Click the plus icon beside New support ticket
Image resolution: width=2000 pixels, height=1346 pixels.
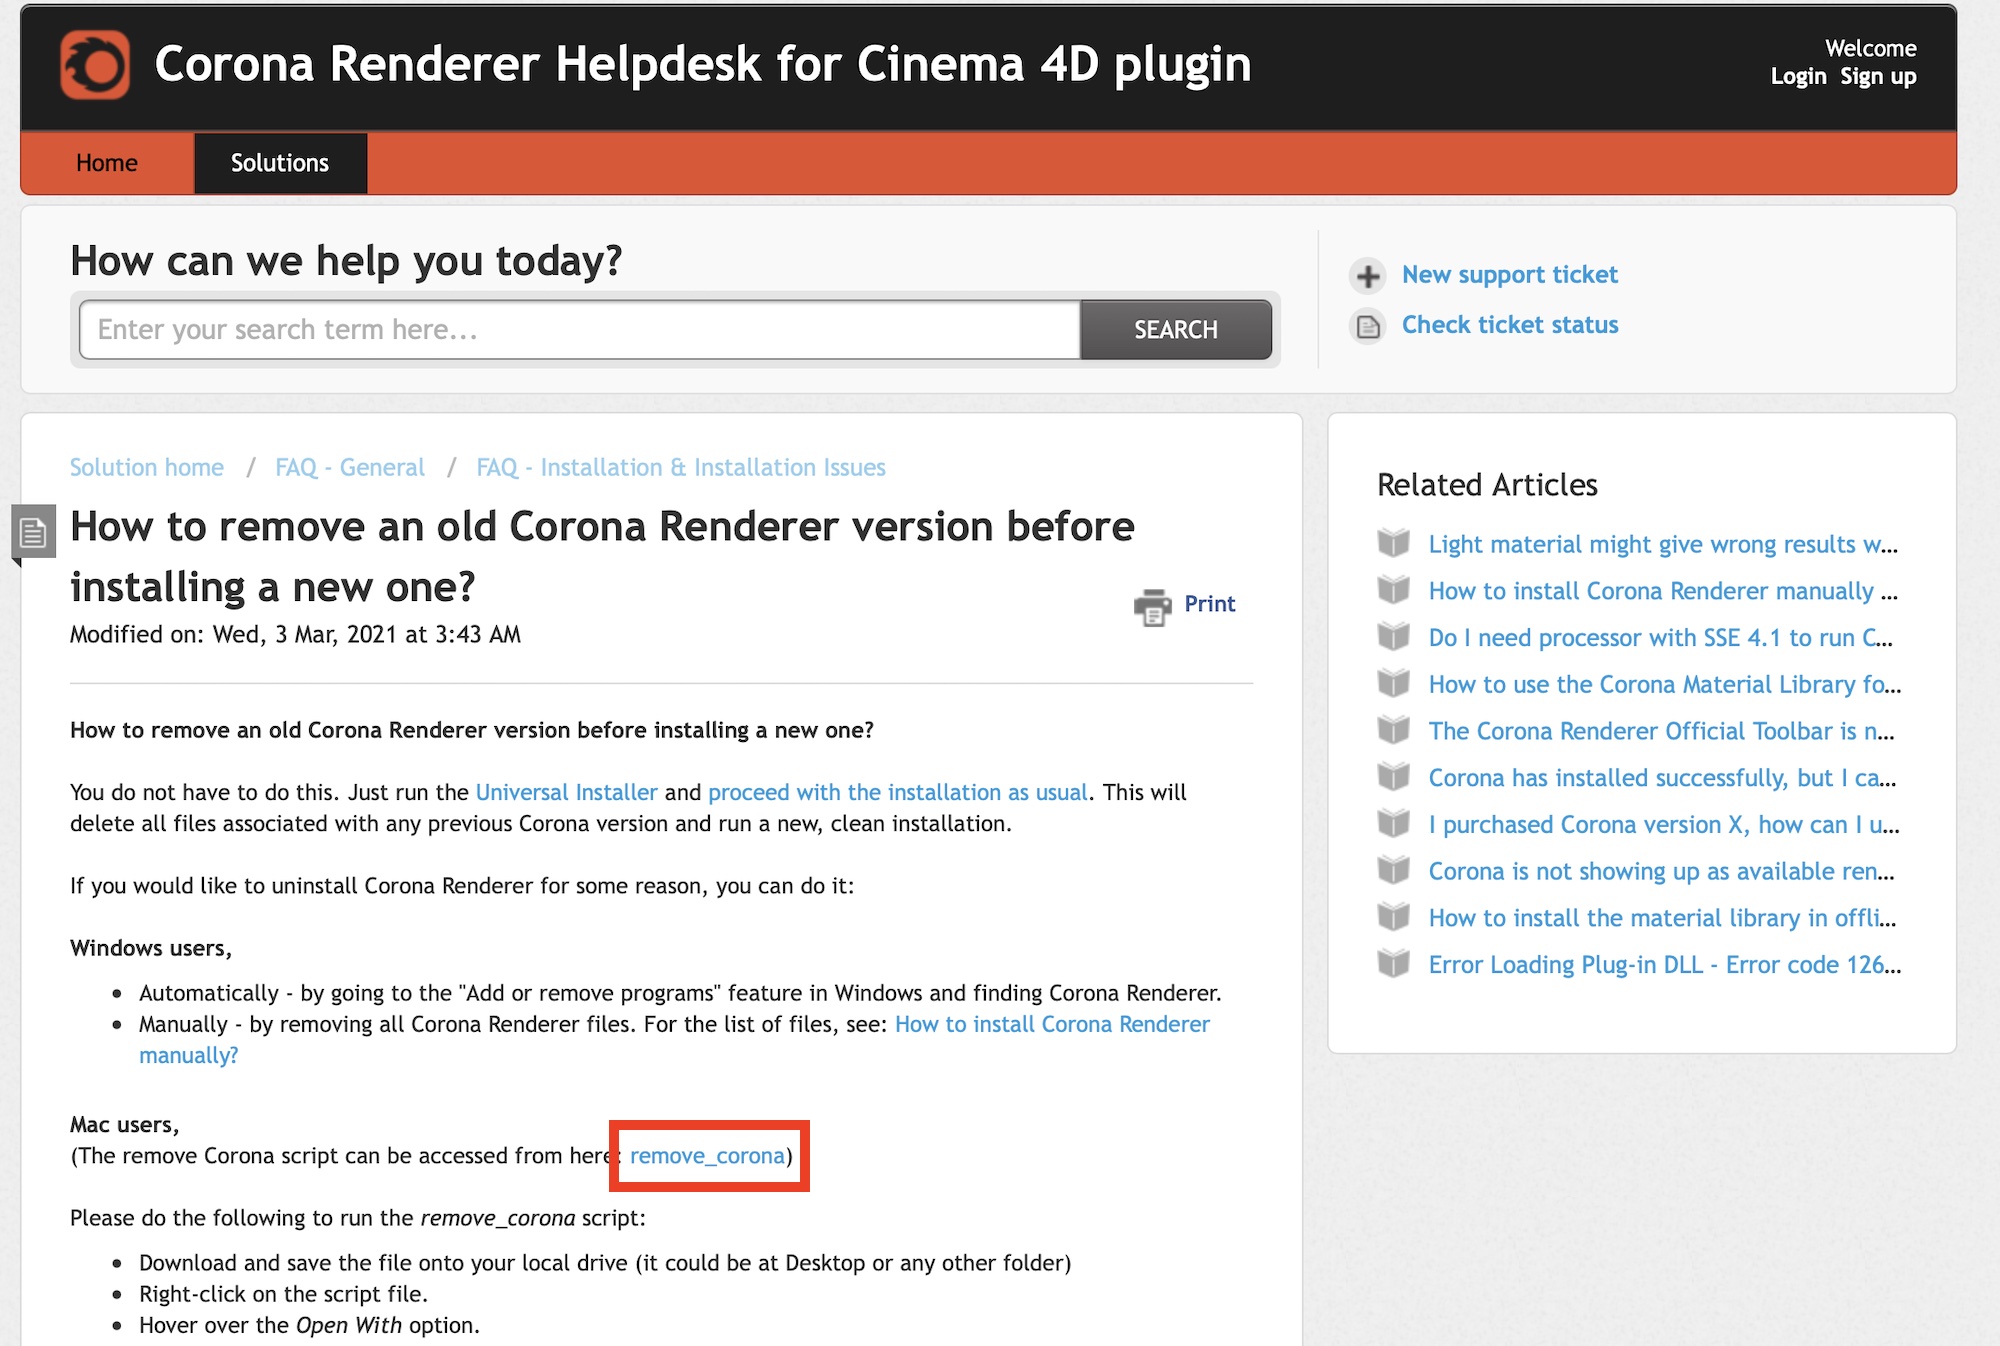1367,276
